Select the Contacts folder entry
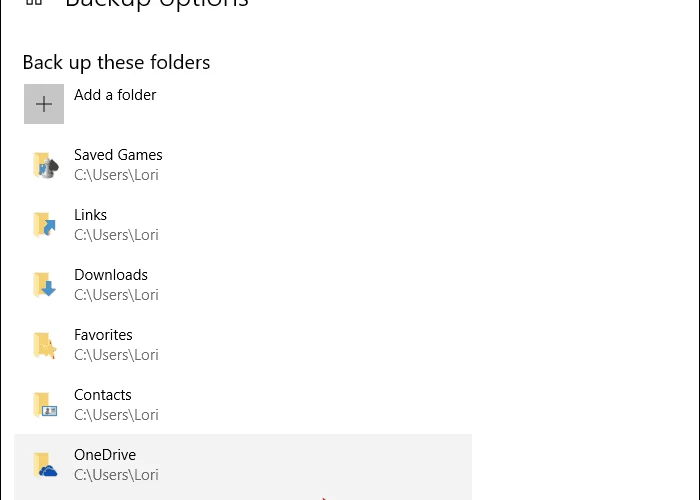This screenshot has width=700, height=500. (x=243, y=404)
